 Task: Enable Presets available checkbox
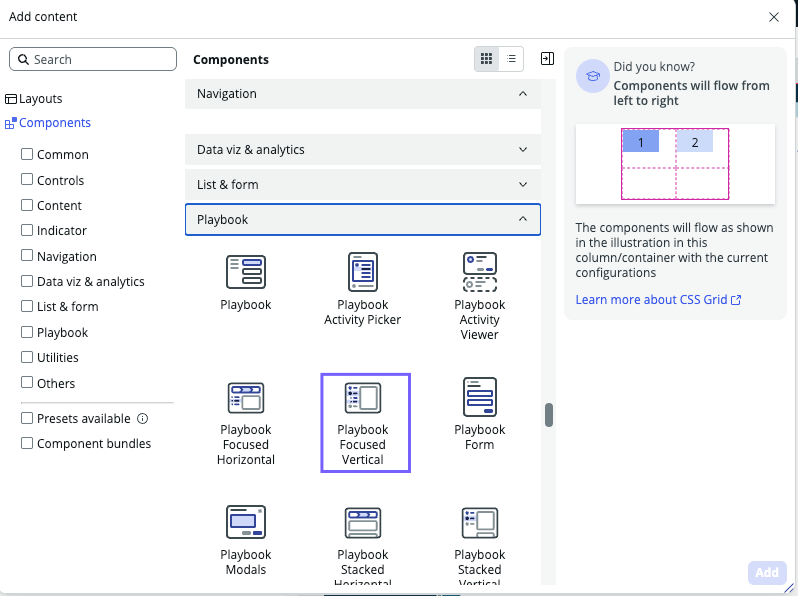point(27,418)
